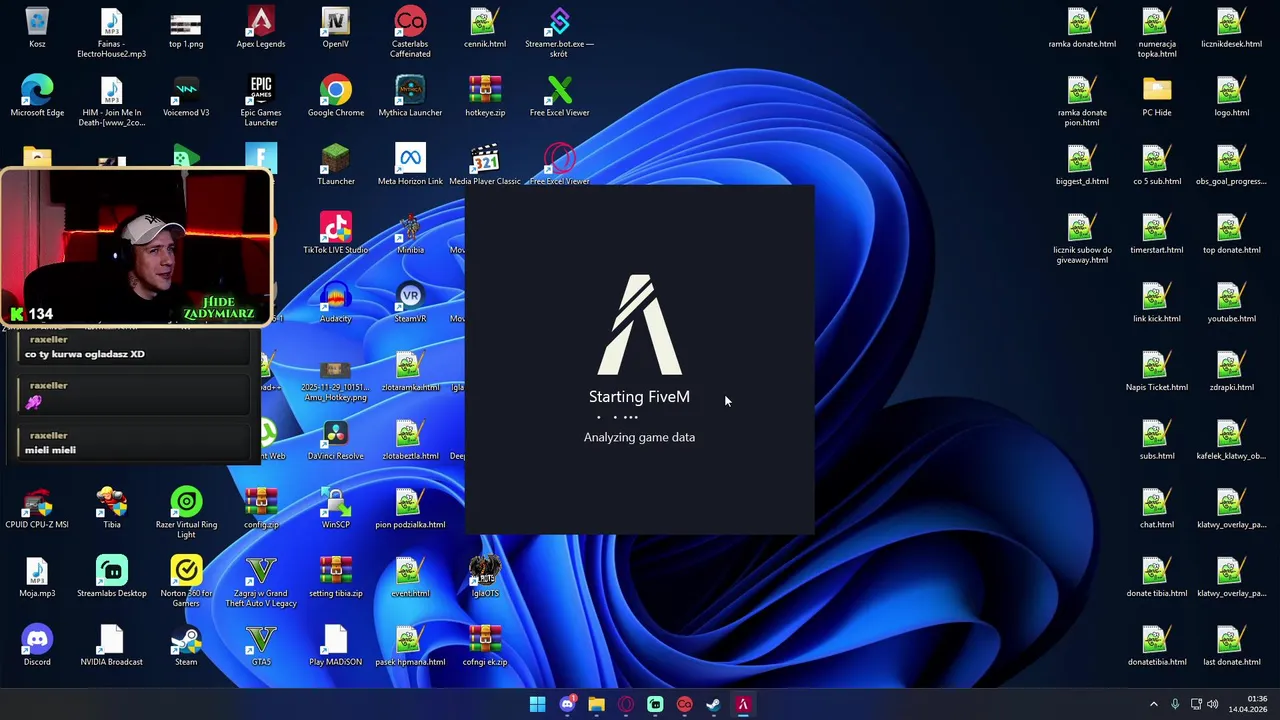The image size is (1280, 720).
Task: Open zdrapki.html desktop file
Action: [1232, 371]
